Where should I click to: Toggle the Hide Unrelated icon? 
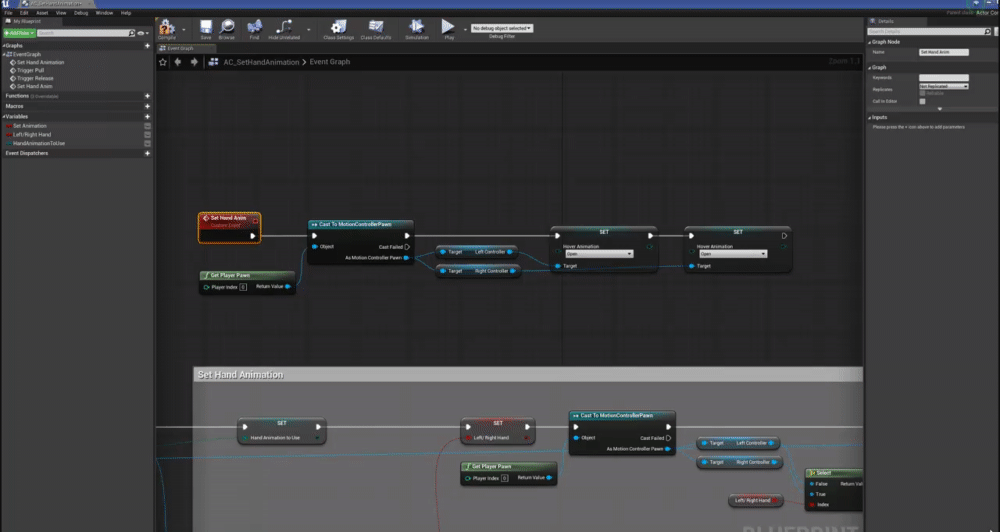point(284,27)
